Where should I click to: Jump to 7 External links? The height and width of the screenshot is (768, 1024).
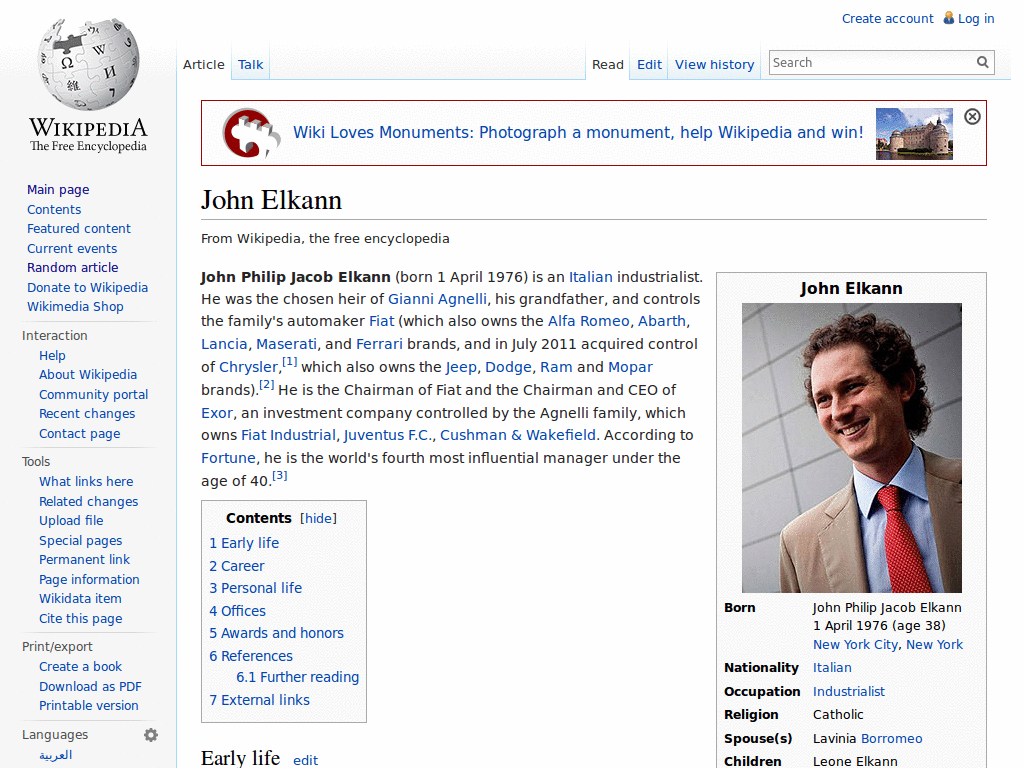[x=260, y=700]
